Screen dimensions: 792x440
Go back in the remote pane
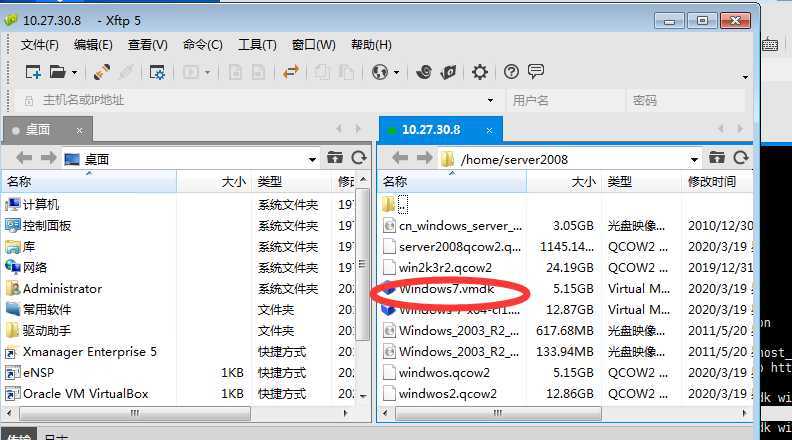[x=400, y=158]
